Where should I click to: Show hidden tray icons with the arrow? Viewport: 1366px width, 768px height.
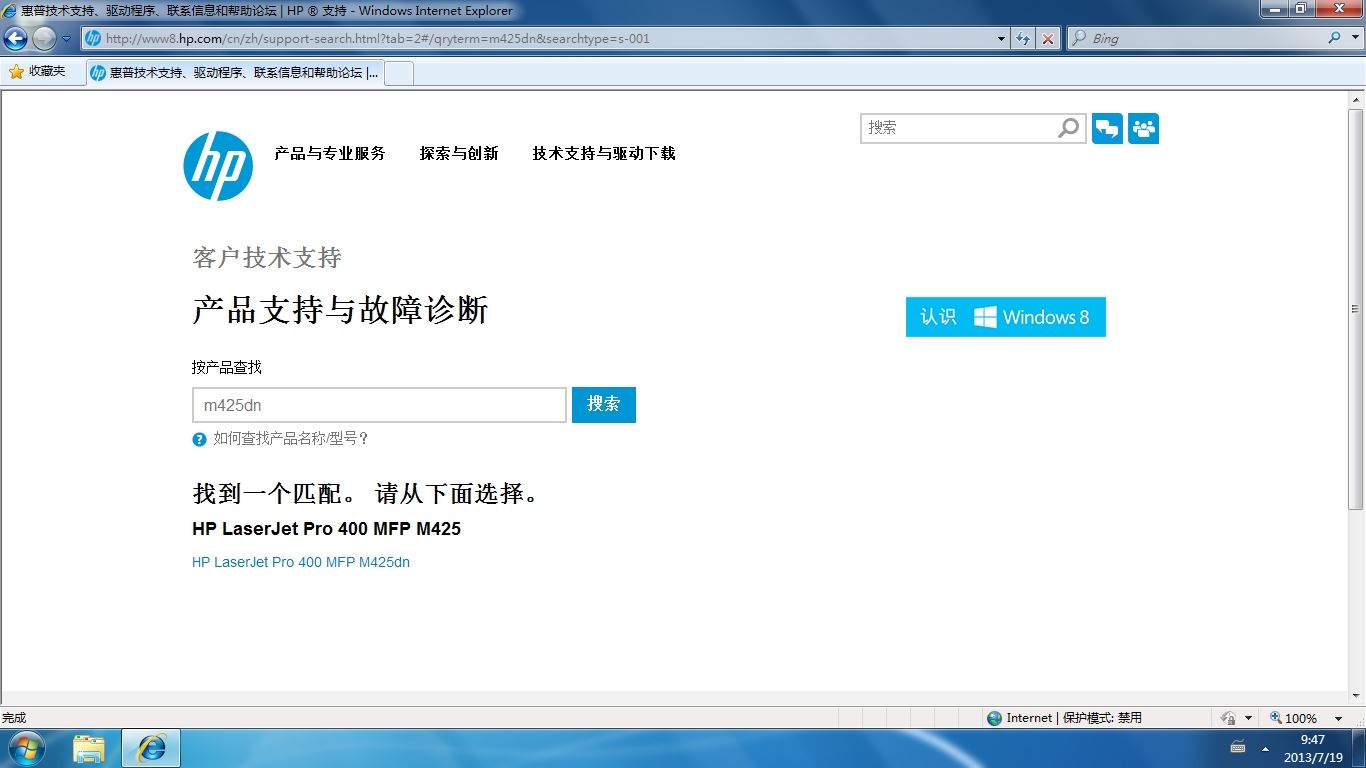pos(1266,748)
